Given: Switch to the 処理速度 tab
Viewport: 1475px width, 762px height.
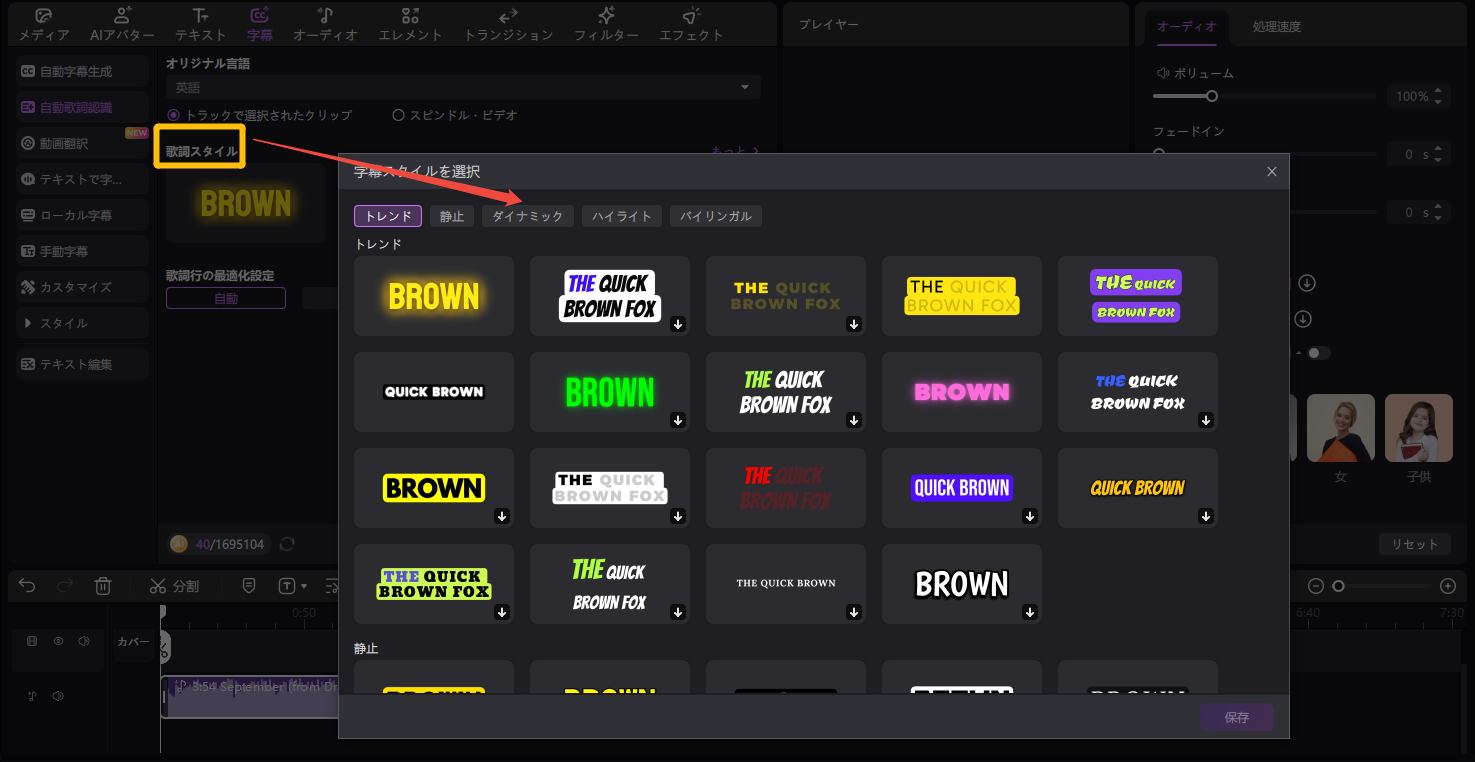Looking at the screenshot, I should coord(1276,27).
